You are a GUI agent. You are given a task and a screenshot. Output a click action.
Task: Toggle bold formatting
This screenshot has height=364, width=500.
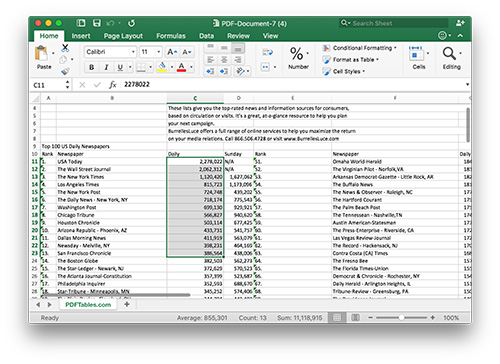coord(92,67)
